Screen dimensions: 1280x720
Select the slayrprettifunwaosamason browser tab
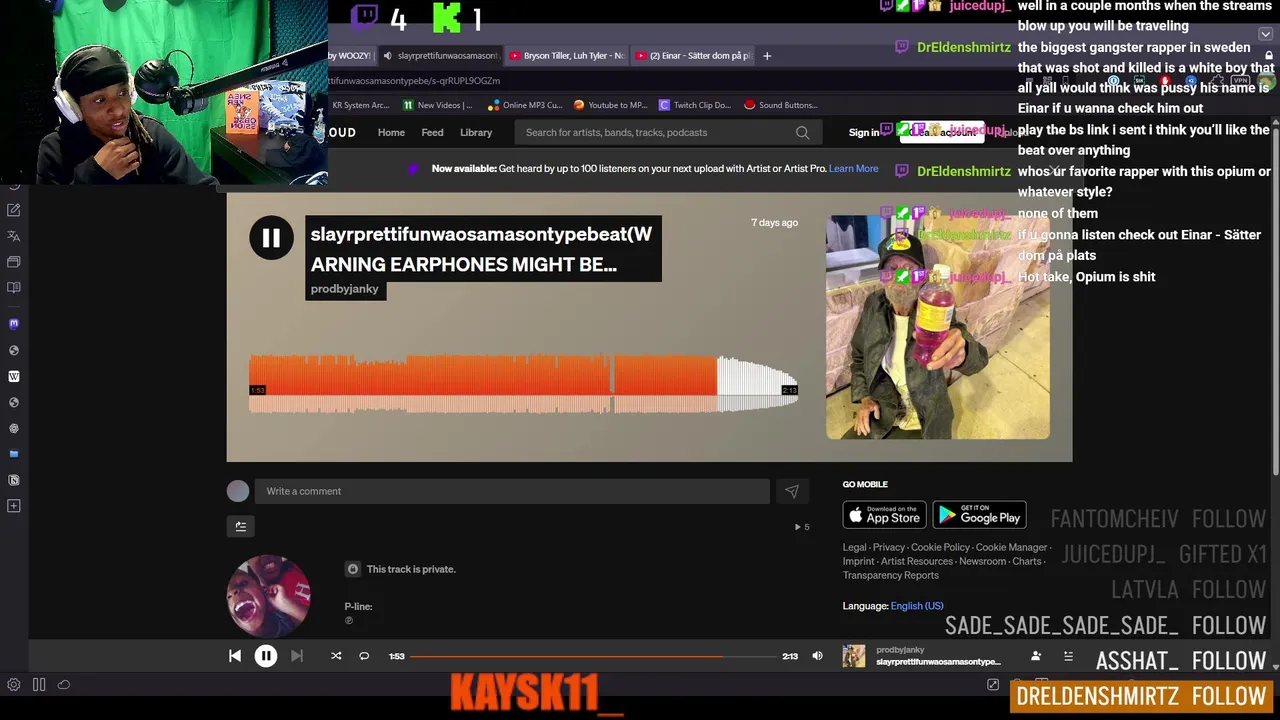440,56
